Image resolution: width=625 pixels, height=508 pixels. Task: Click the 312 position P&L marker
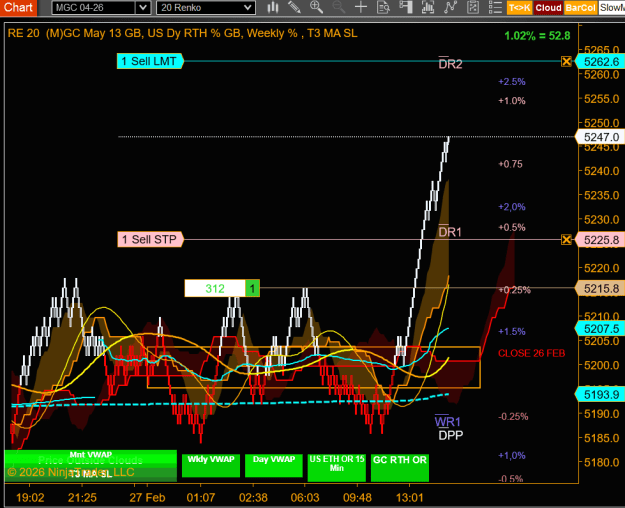coord(215,288)
